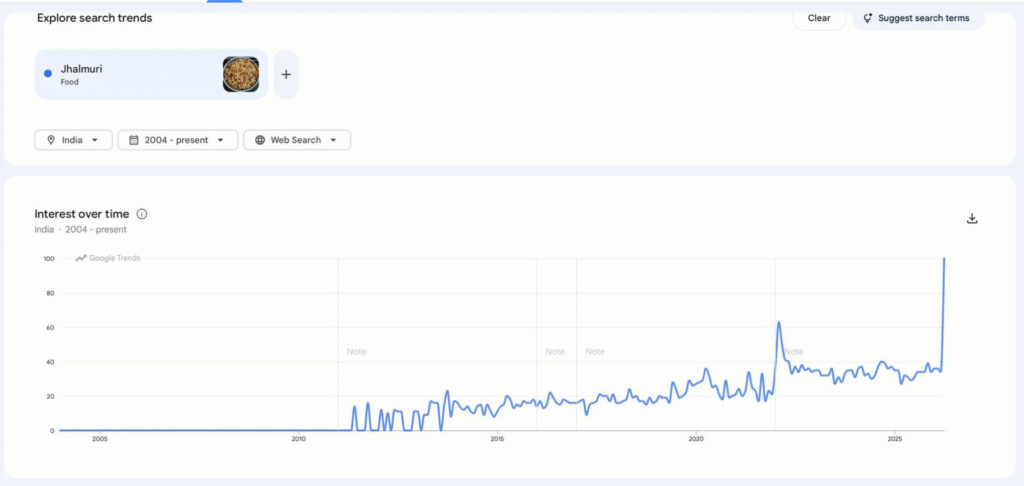
Task: Click the info icon beside Interest over time
Action: pos(142,214)
